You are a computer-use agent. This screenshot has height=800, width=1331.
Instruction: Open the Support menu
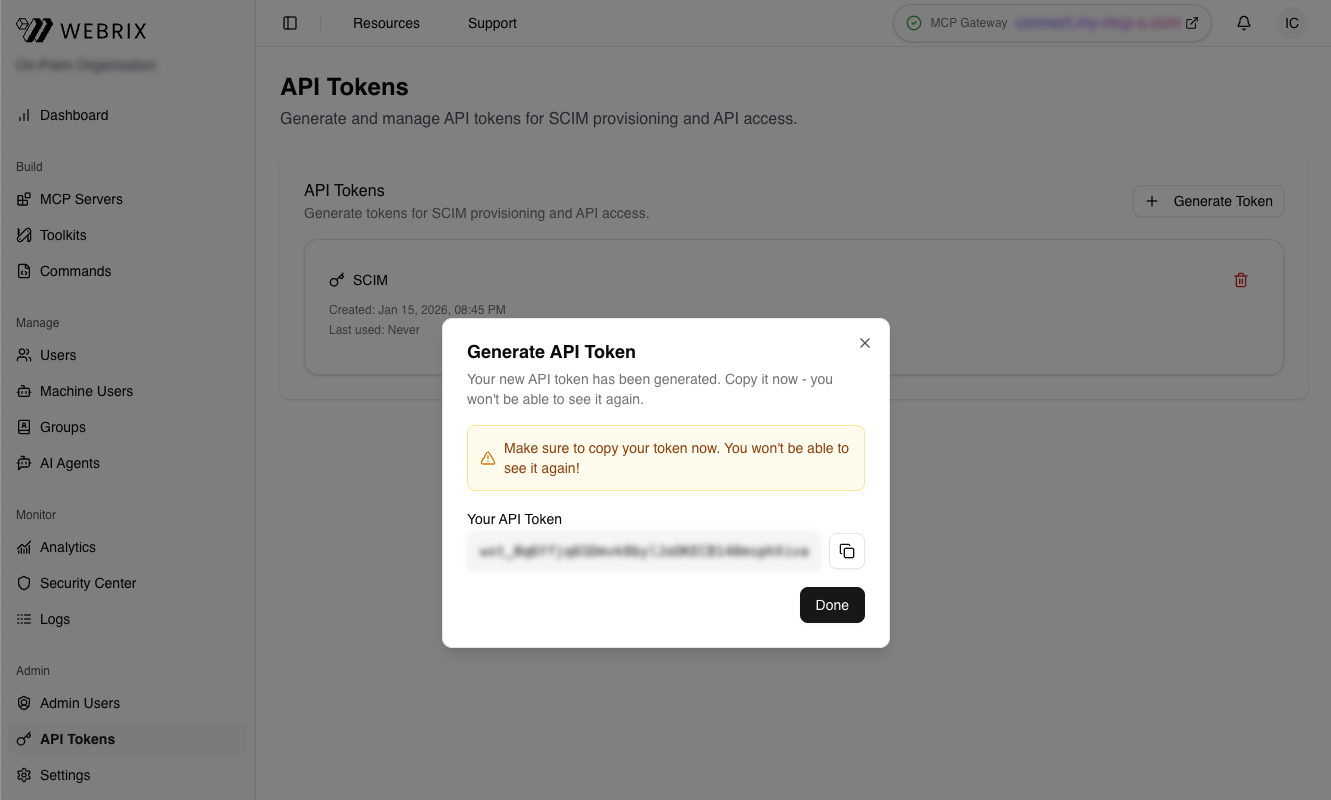491,23
